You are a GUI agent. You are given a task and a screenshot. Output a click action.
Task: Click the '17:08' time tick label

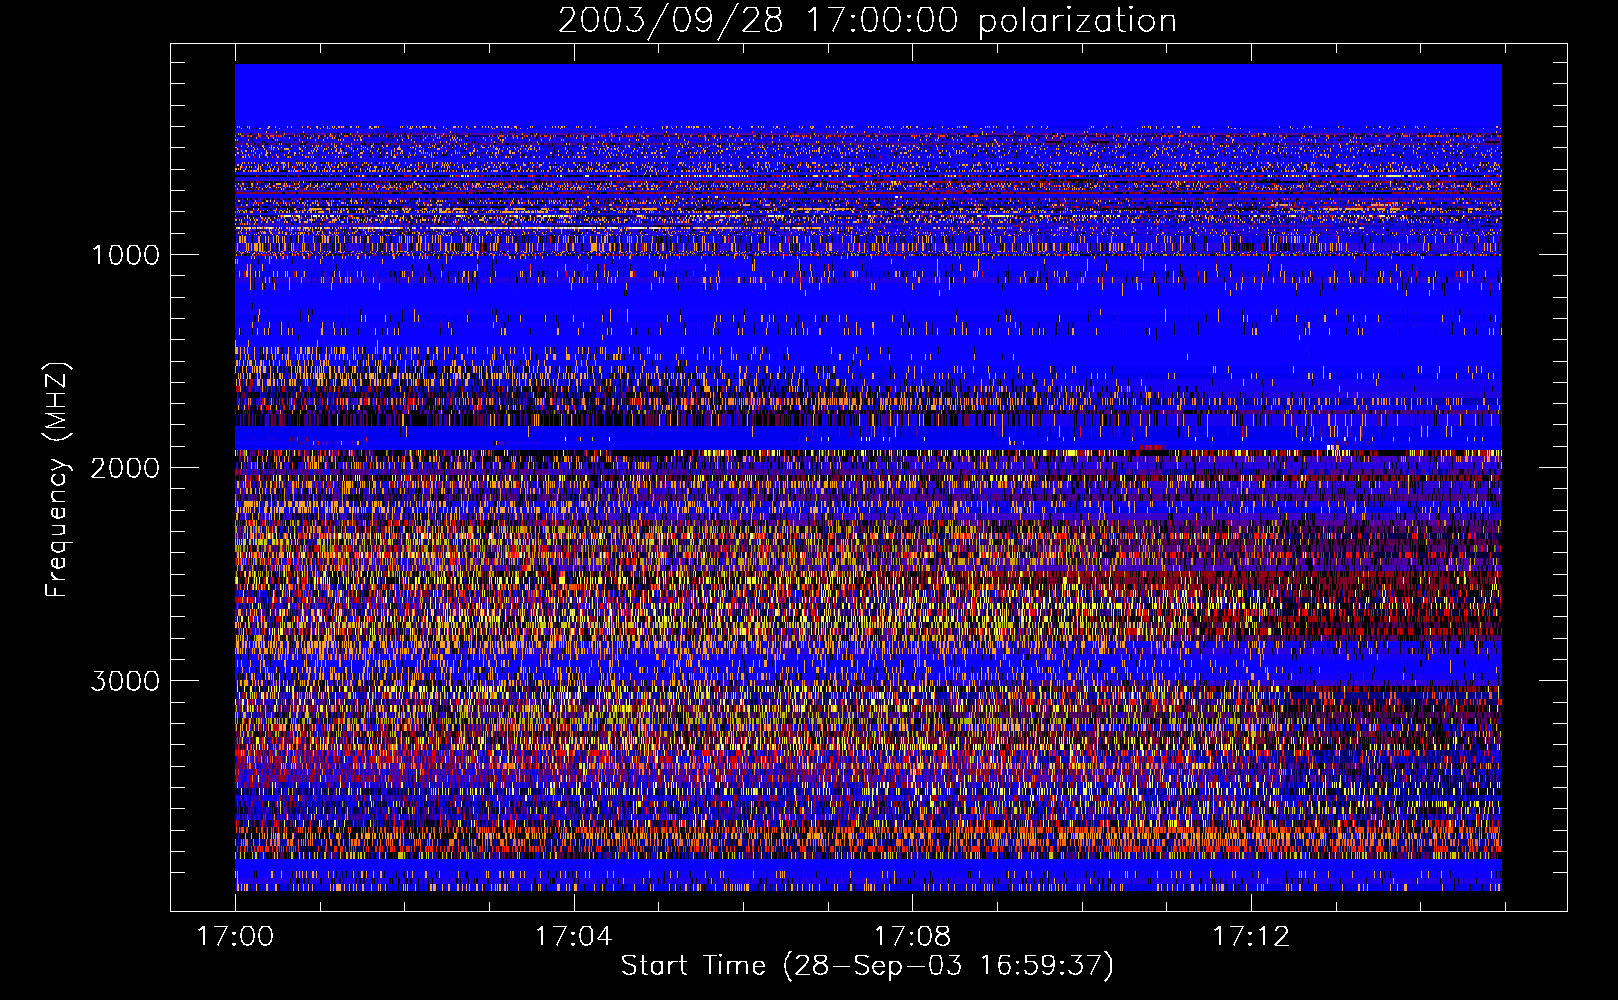pyautogui.click(x=912, y=936)
